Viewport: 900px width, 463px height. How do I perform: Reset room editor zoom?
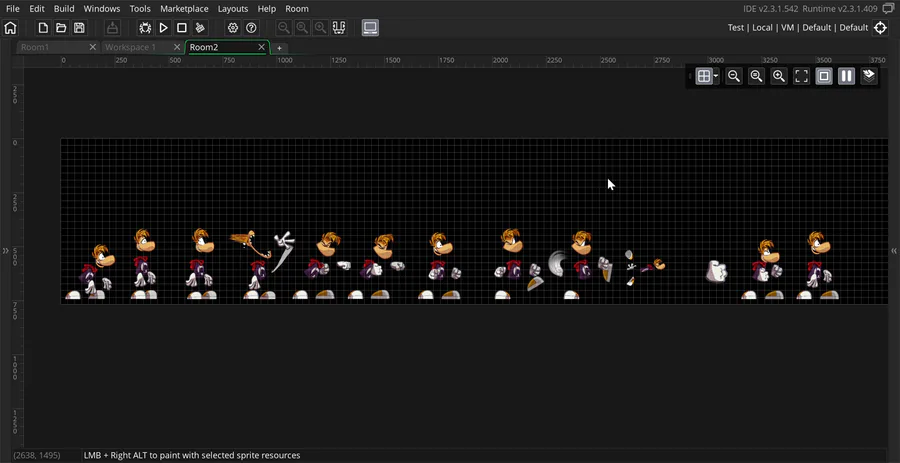point(757,76)
